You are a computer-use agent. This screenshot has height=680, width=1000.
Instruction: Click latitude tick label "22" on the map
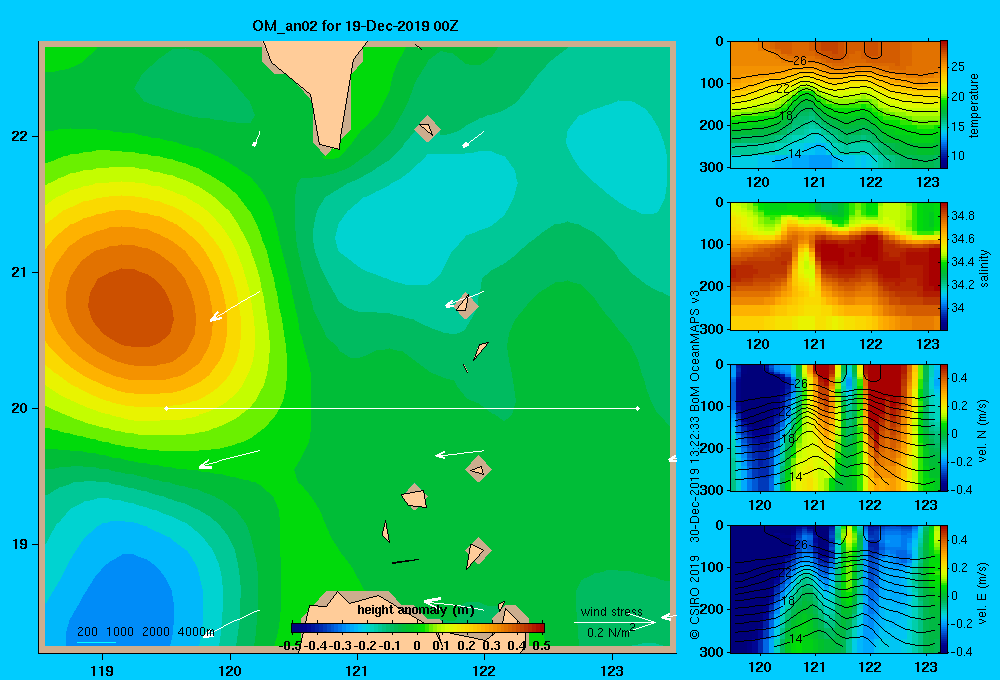pyautogui.click(x=19, y=136)
